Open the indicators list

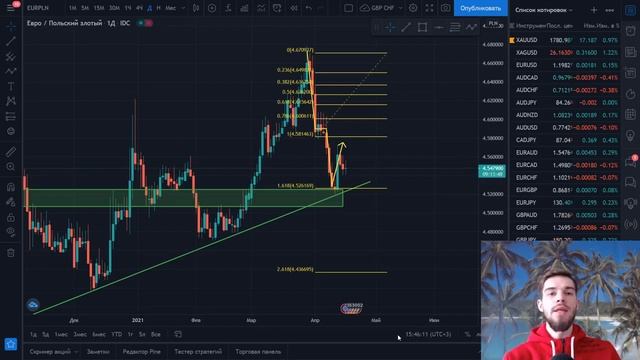(x=228, y=8)
